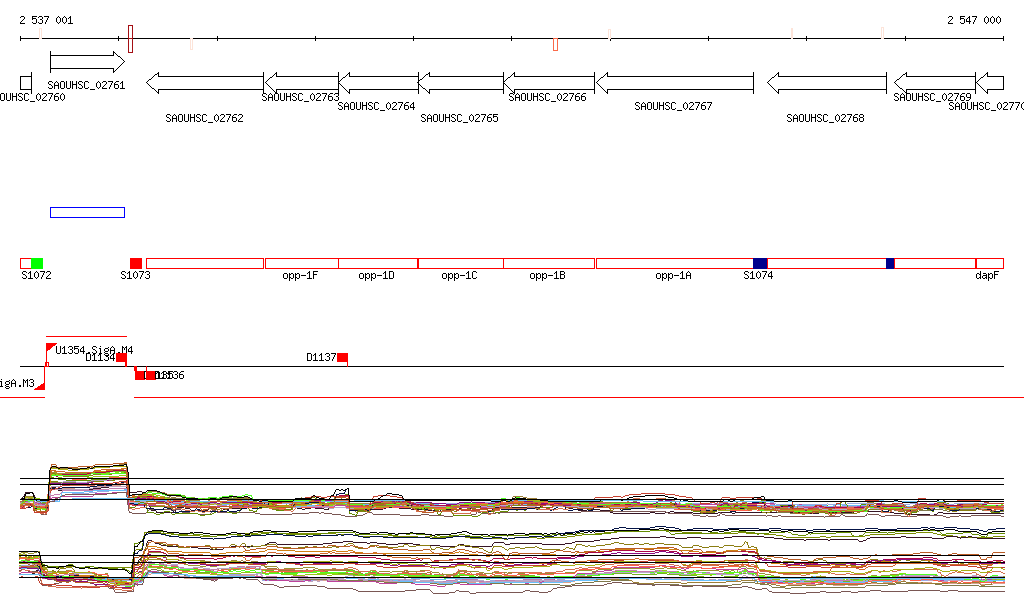Select the opp-1C gene segment box
Image resolution: width=1024 pixels, height=611 pixels.
460,263
